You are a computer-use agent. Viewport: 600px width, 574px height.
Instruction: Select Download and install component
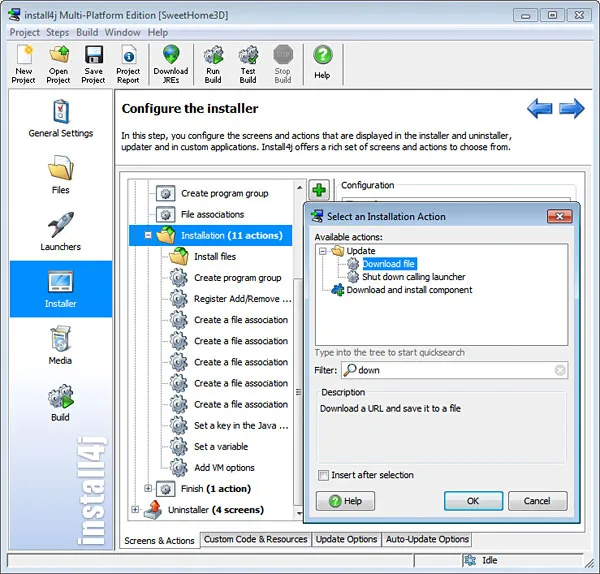coord(409,290)
